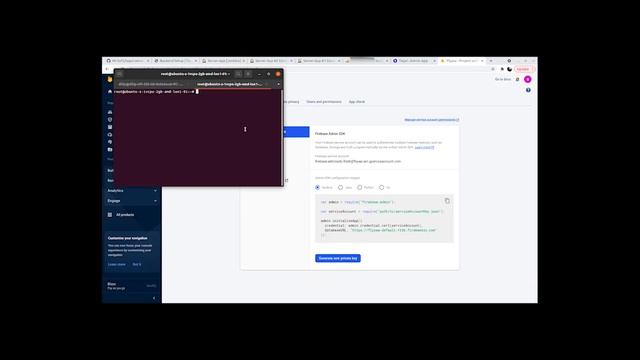
Task: Click the first sidebar product icon below home
Action: (110, 112)
